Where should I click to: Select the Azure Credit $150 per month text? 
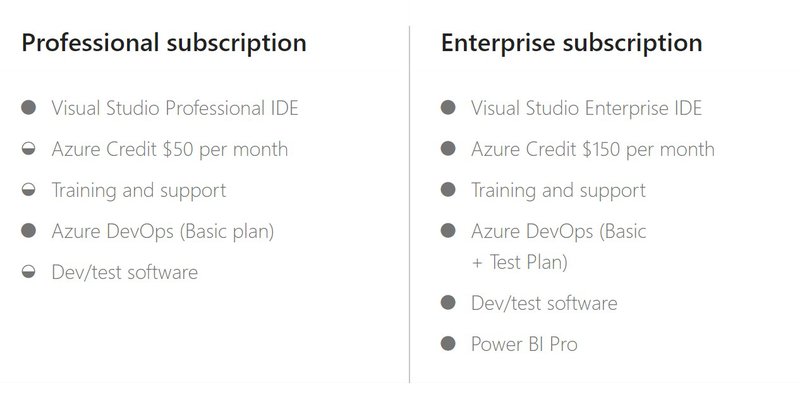pyautogui.click(x=593, y=150)
